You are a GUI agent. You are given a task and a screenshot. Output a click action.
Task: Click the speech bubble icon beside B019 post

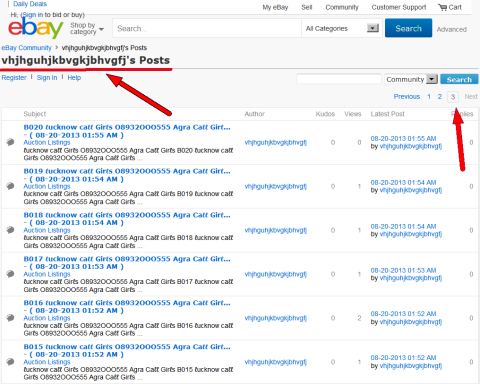(10, 186)
